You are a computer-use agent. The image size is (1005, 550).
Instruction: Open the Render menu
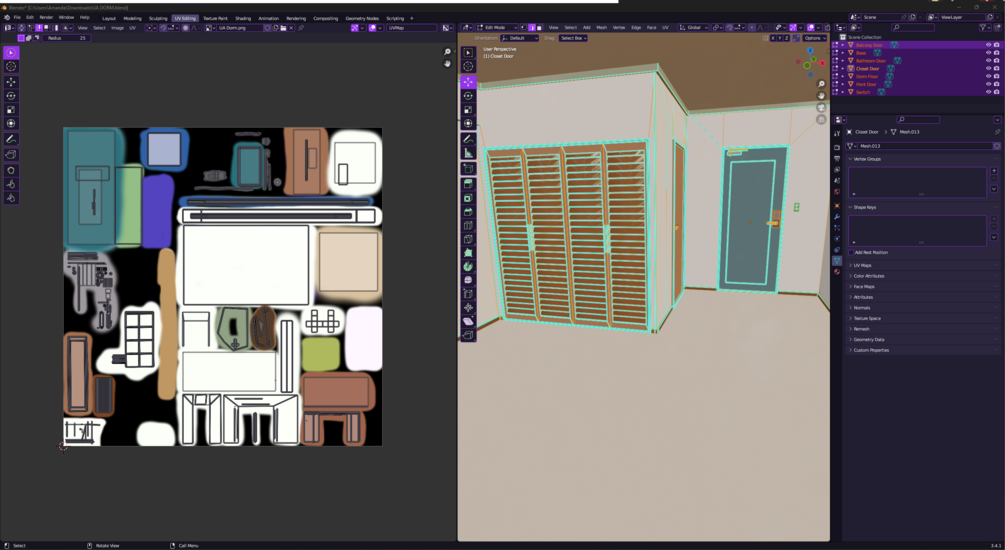(46, 17)
